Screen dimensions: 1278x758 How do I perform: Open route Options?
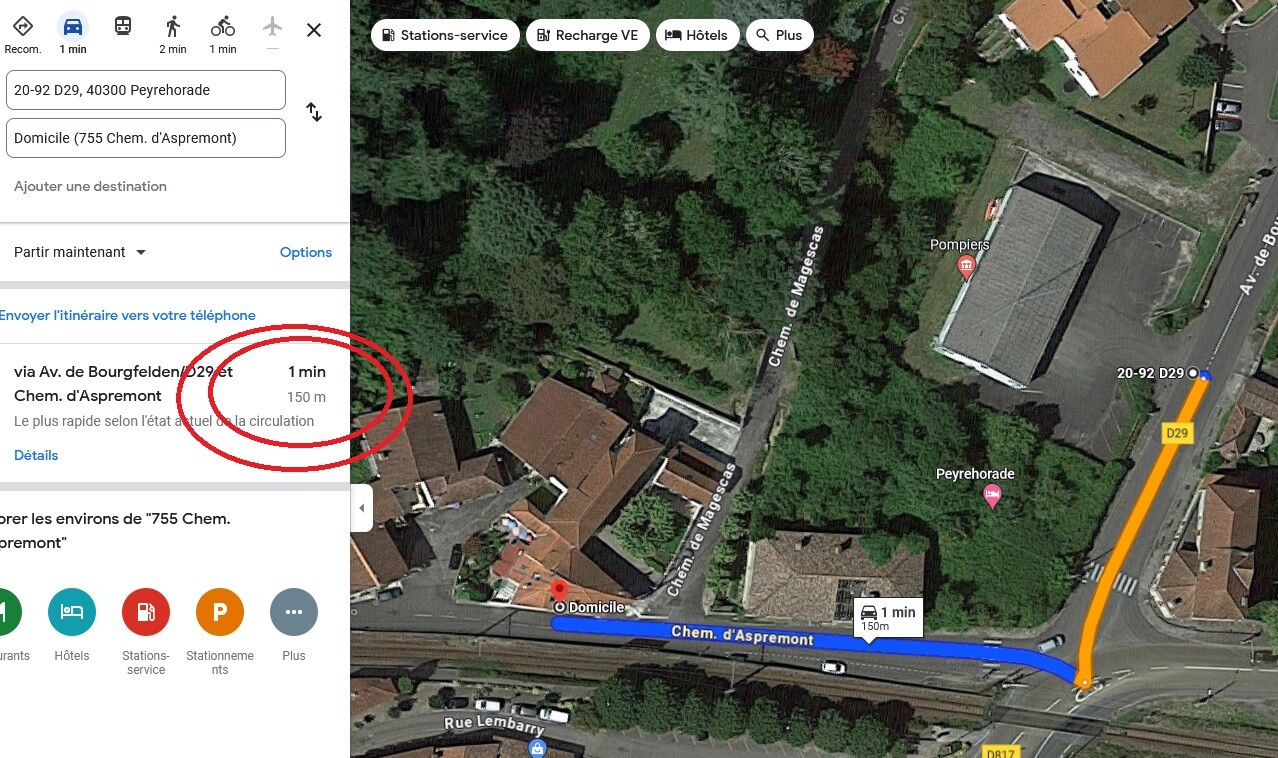pyautogui.click(x=306, y=252)
